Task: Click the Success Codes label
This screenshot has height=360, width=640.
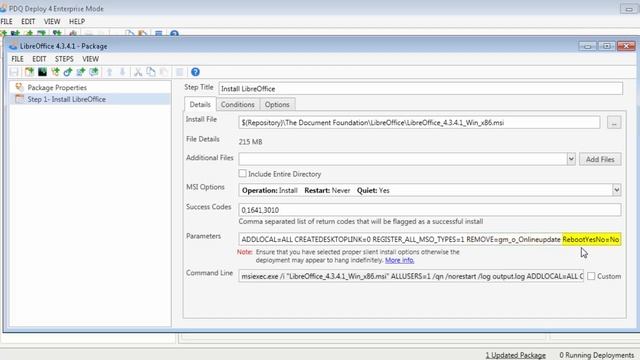Action: pos(209,207)
